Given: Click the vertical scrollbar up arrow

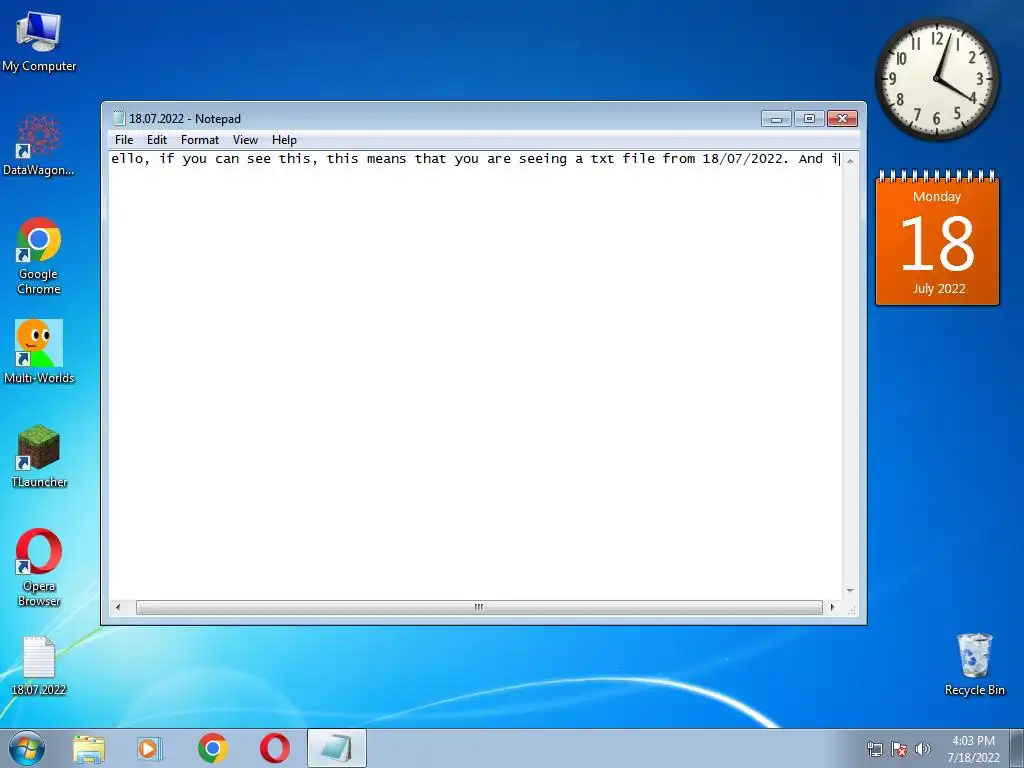Looking at the screenshot, I should [x=850, y=160].
